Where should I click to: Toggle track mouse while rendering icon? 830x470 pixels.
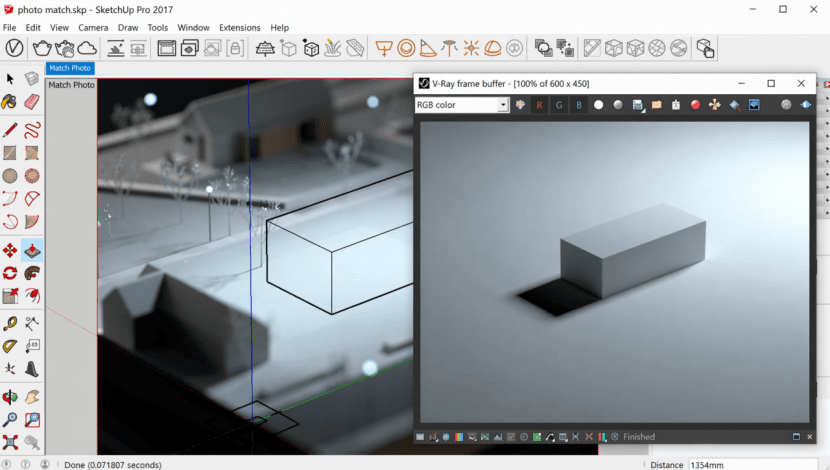click(x=715, y=105)
